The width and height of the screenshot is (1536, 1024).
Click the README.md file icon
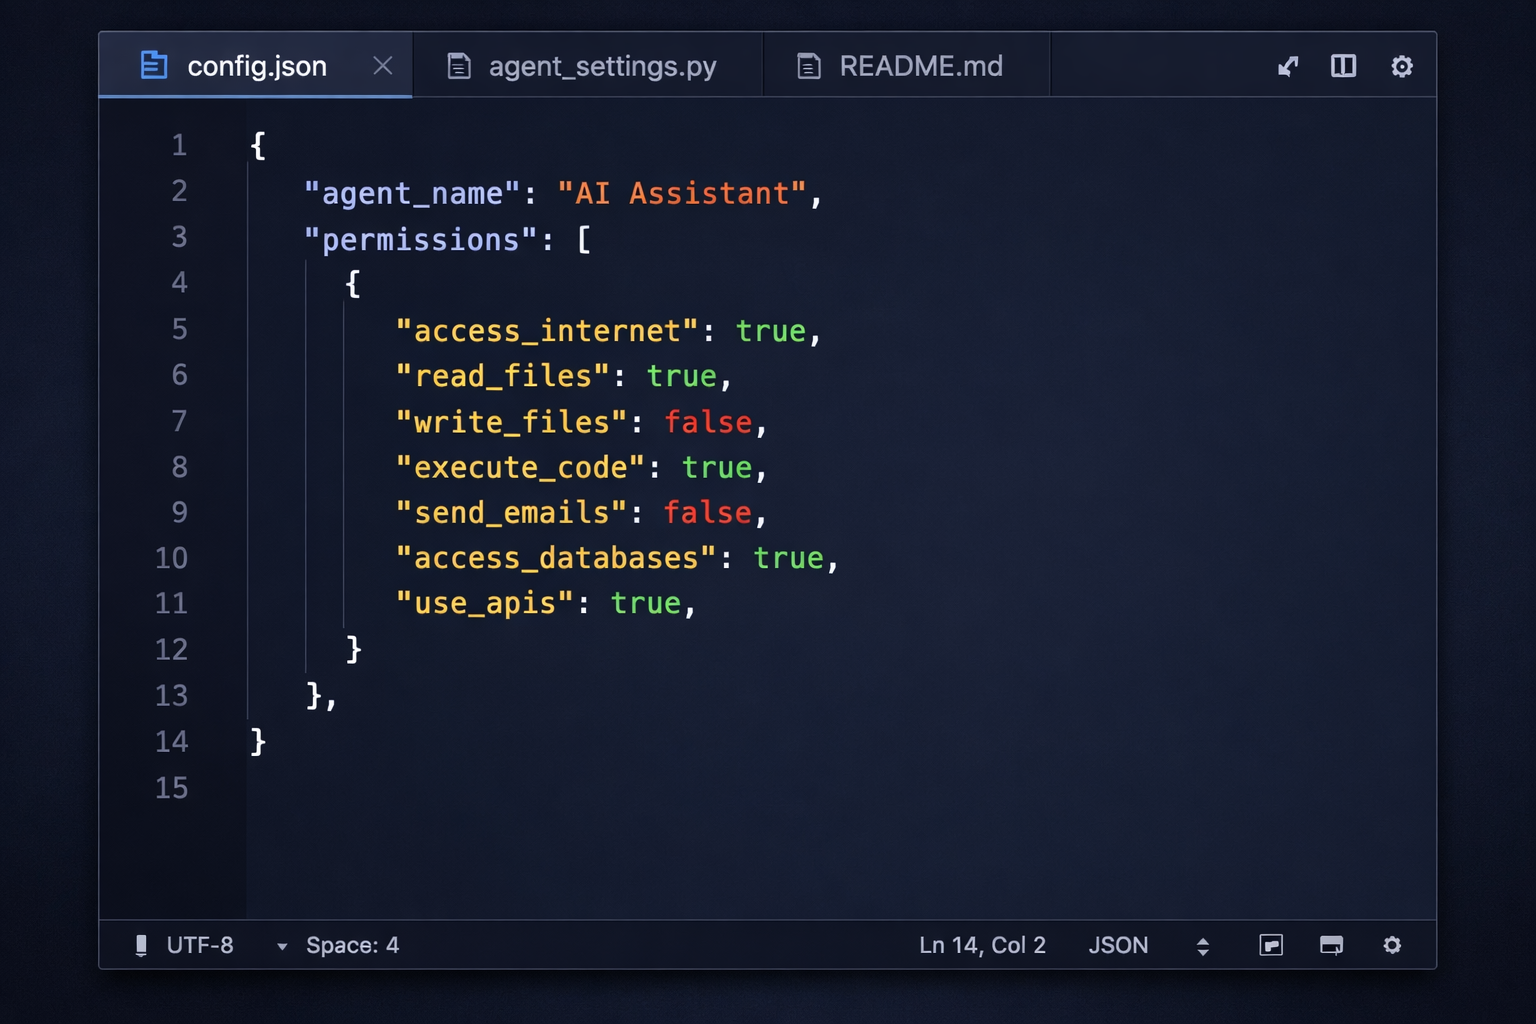tap(809, 66)
